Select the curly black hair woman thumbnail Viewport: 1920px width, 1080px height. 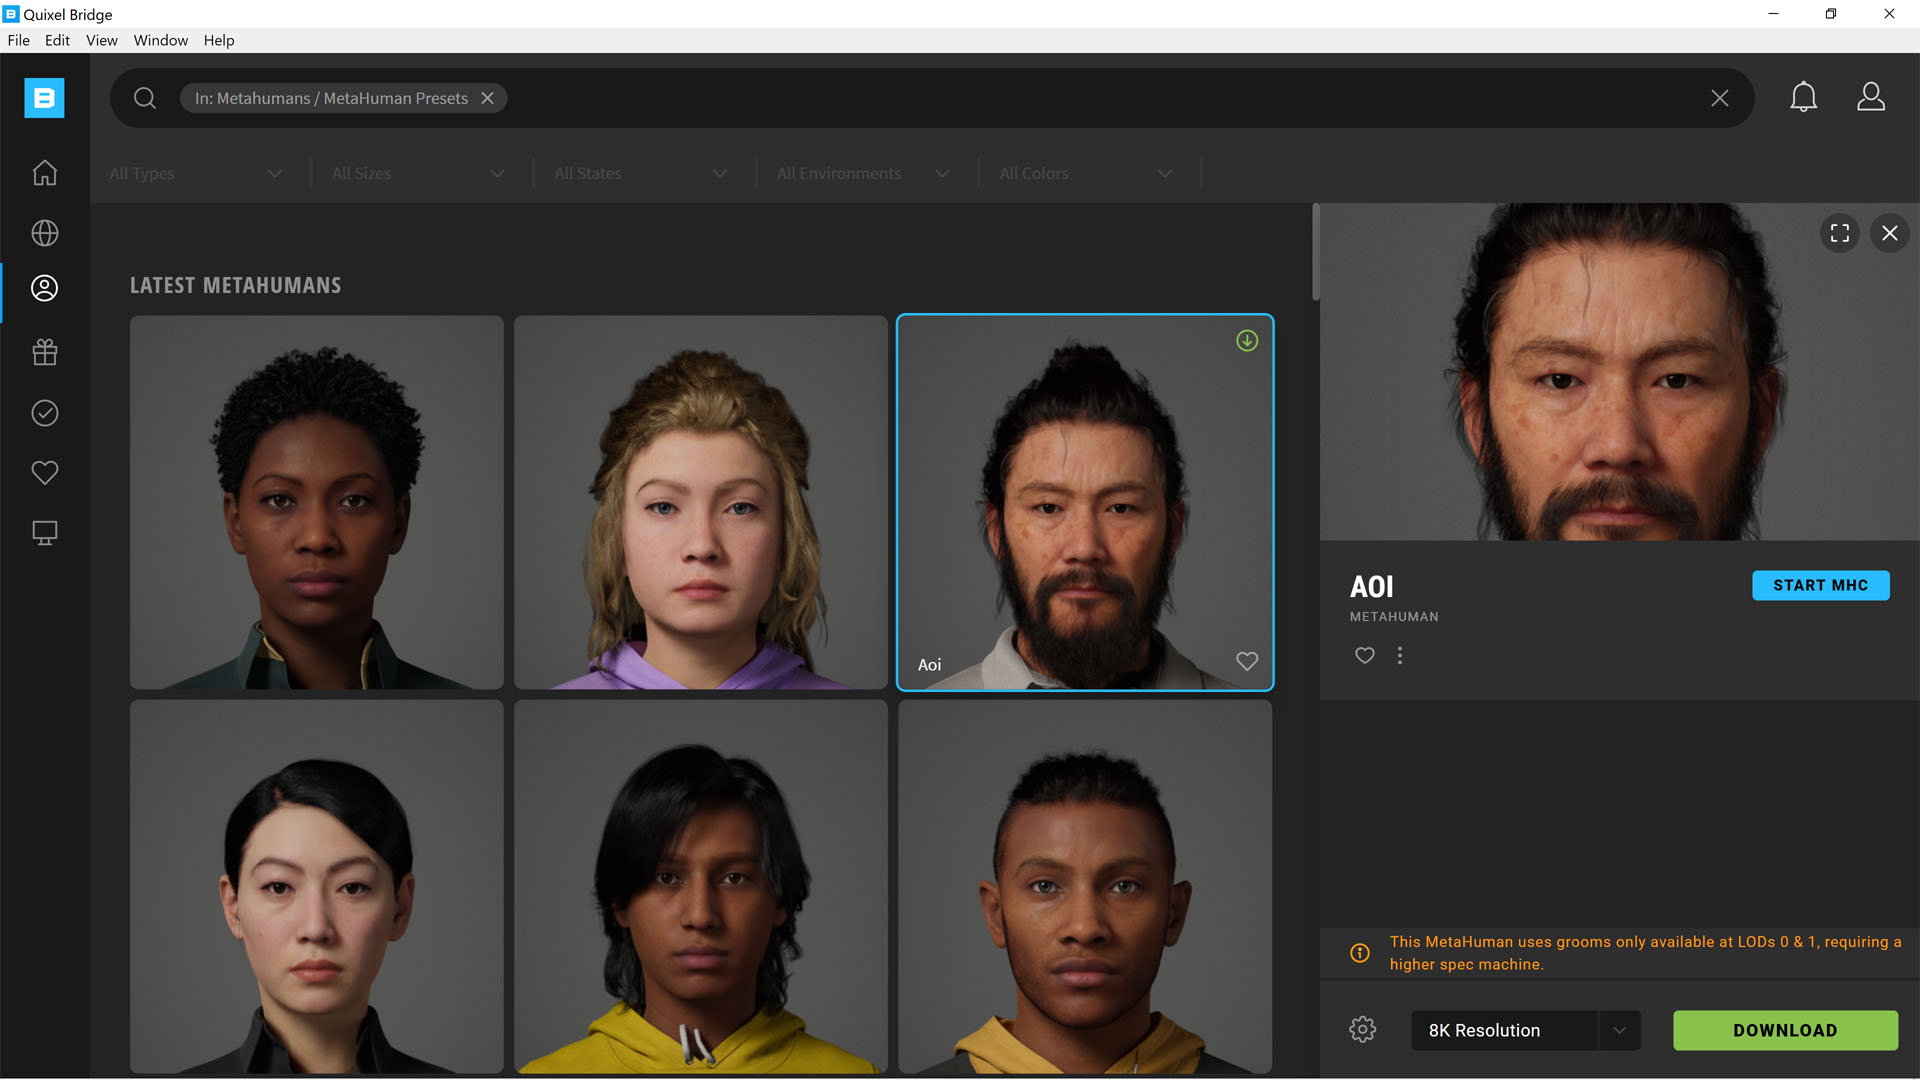(316, 502)
